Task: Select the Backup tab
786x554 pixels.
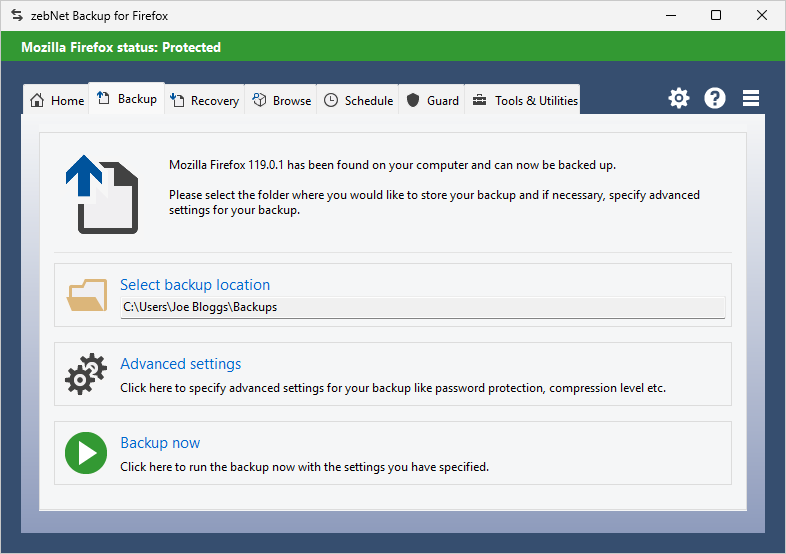Action: [x=127, y=99]
